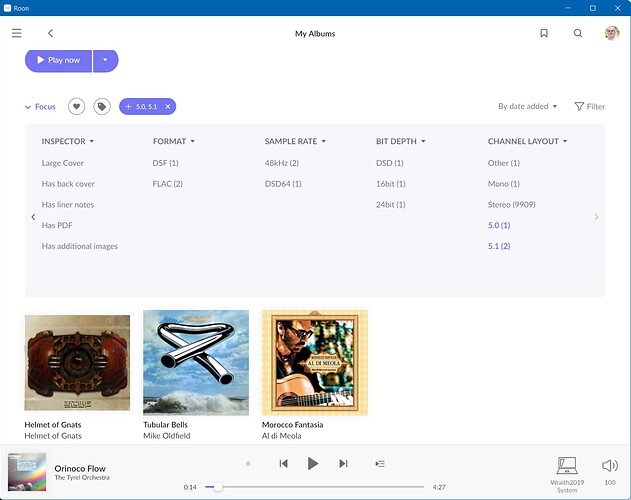Image resolution: width=631 pixels, height=500 pixels.
Task: Filter by 48kHz (2) sample rate
Action: tap(282, 163)
